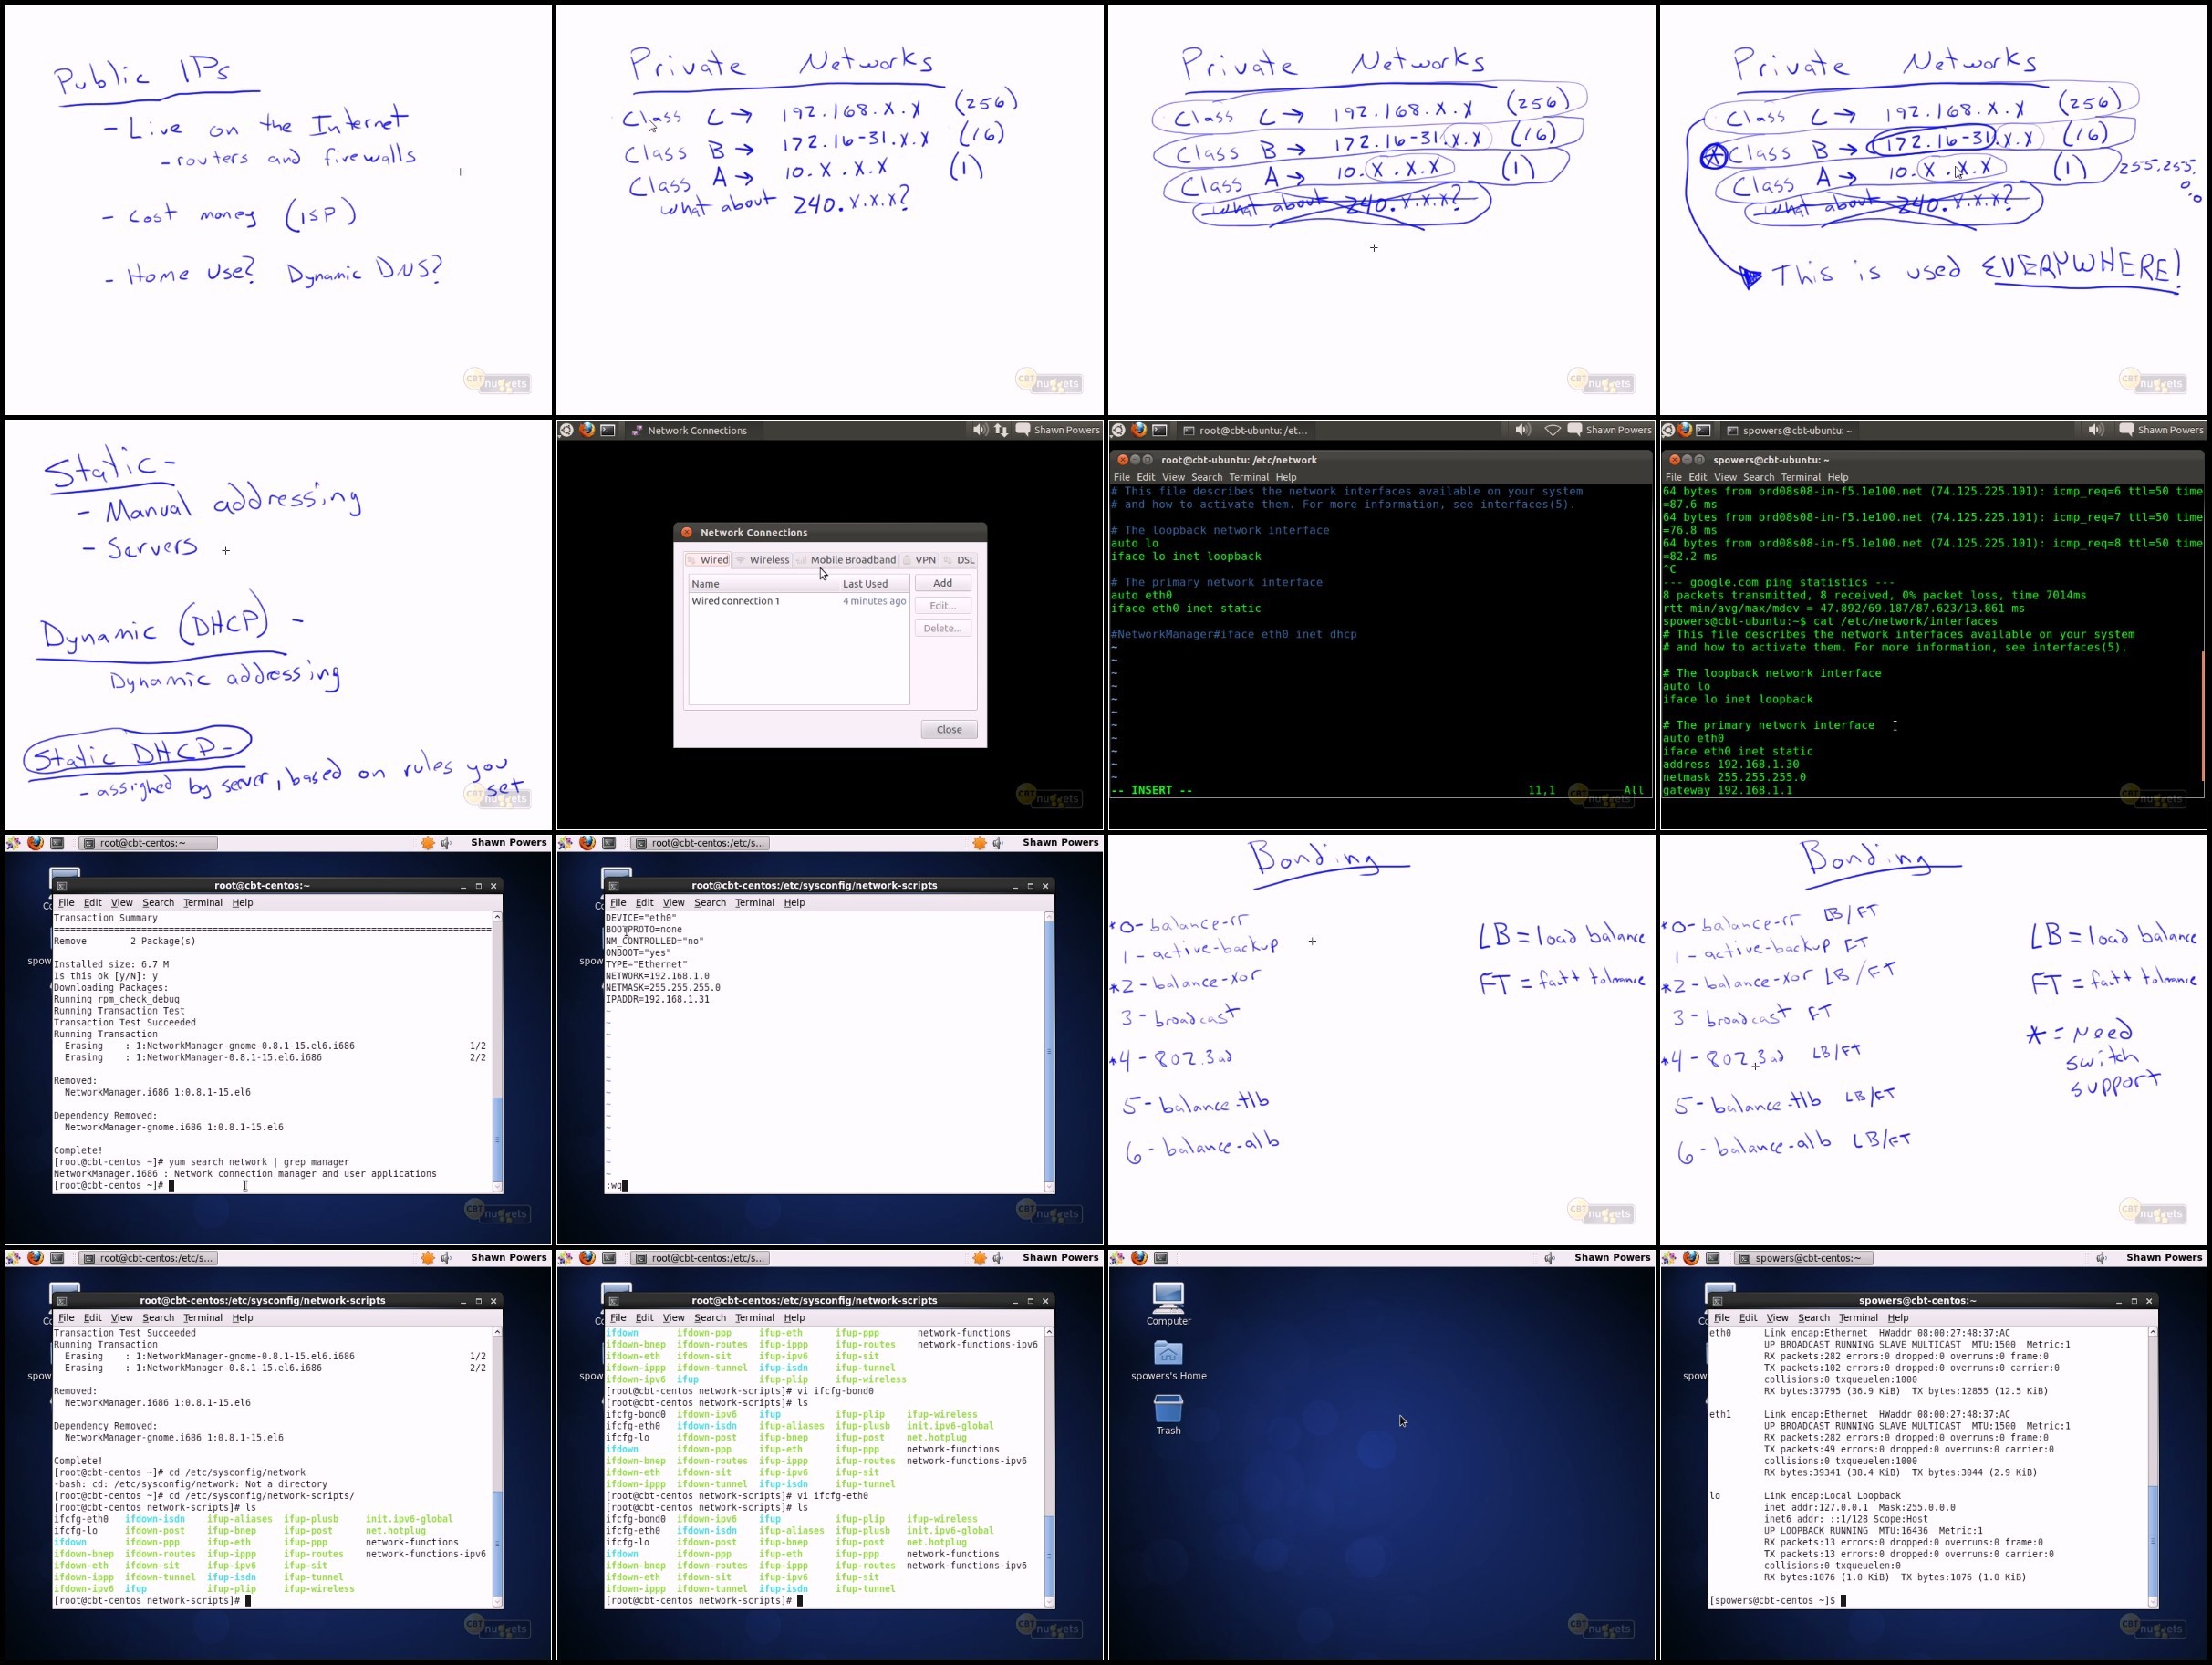Select the Wired tab in Network Connections
Screen dimensions: 2212x1665
click(x=708, y=560)
